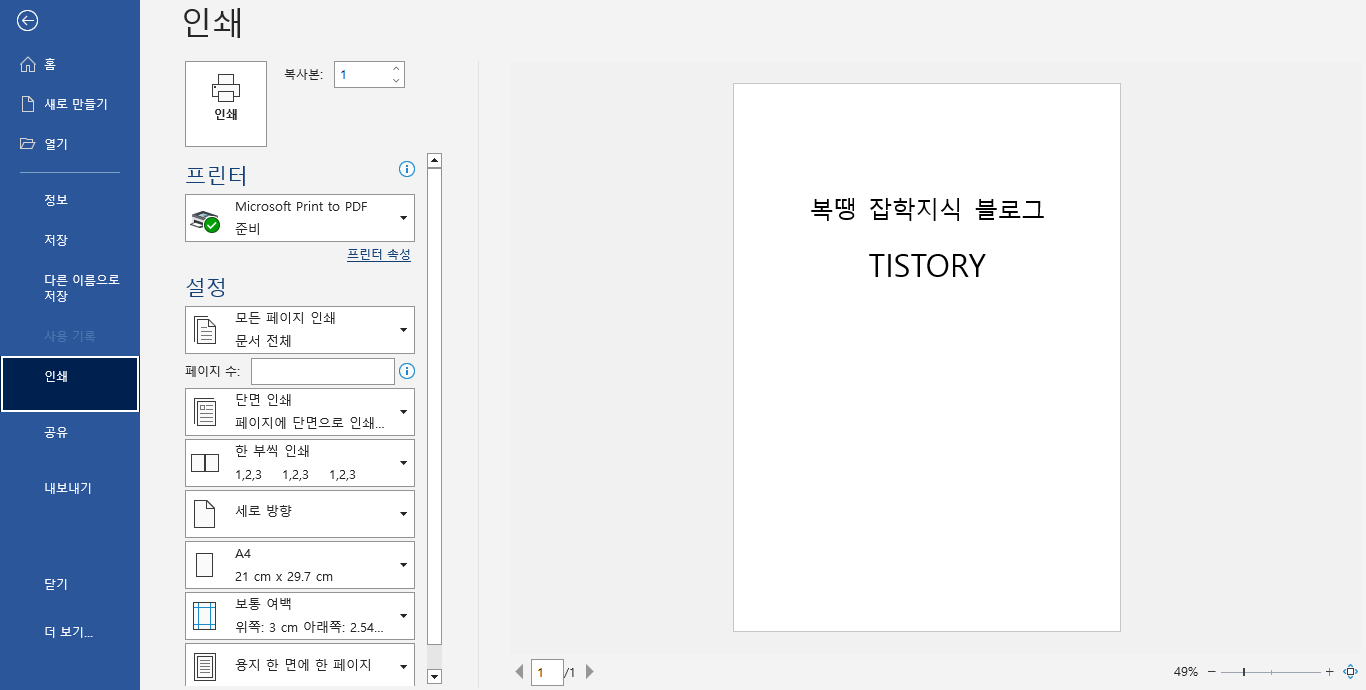
Task: Click the settings panel scrollbar thumb
Action: 434,406
